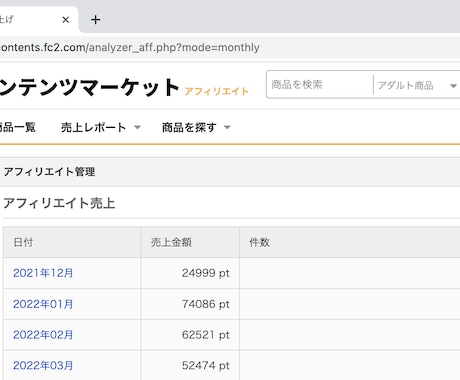Click the コンテンツマーケット logo

(x=89, y=87)
